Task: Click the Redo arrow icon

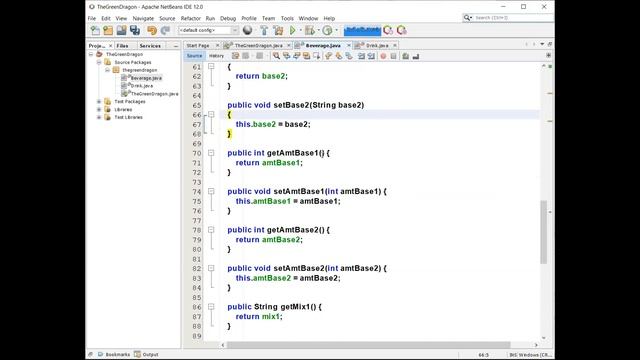Action: pos(165,30)
